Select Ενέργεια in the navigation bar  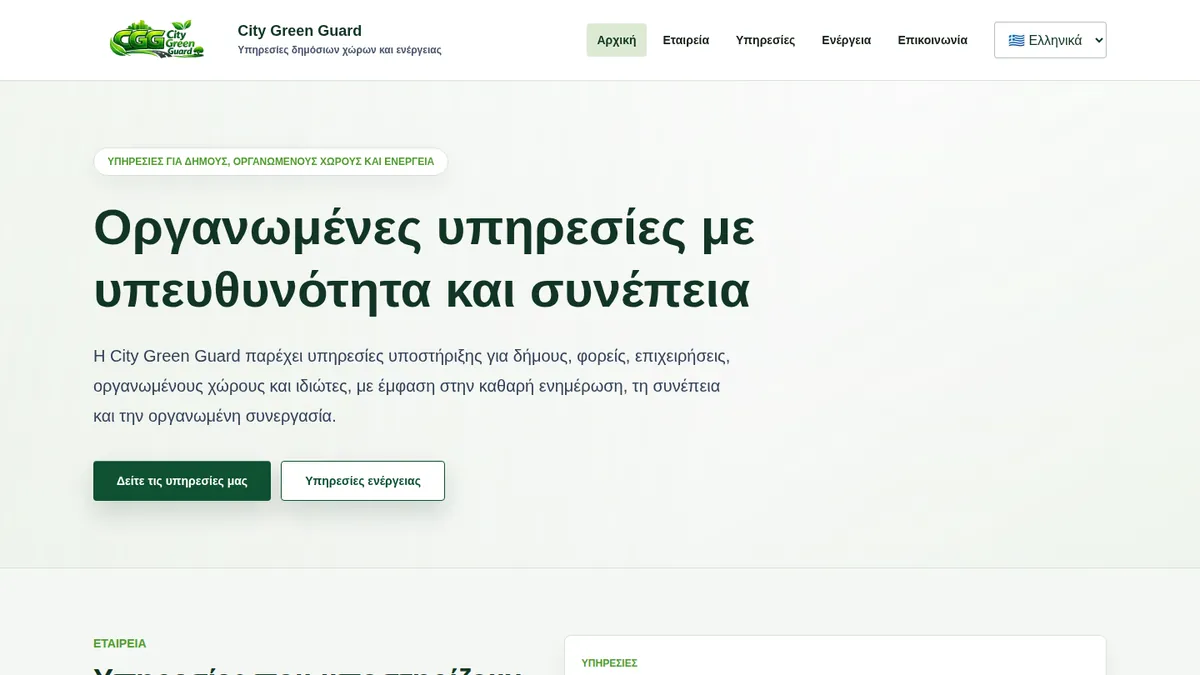[846, 40]
